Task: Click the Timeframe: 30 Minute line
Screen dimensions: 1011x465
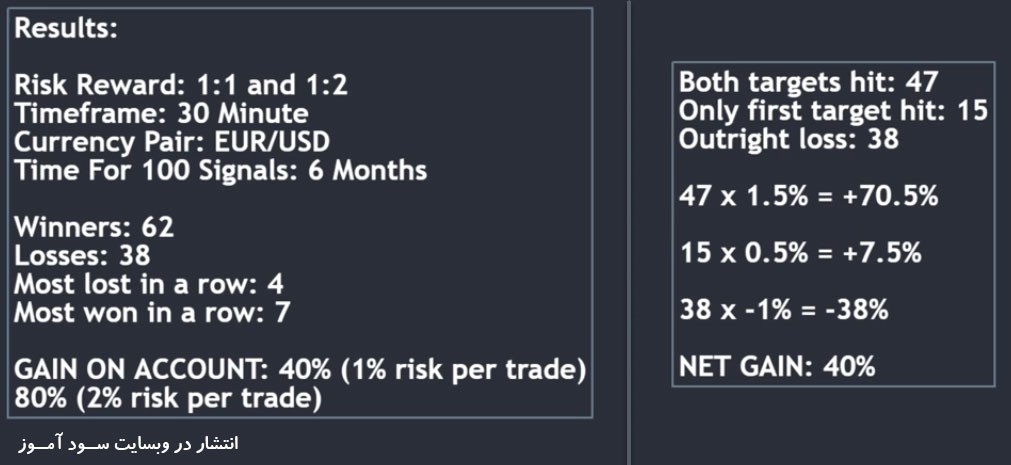Action: tap(161, 114)
